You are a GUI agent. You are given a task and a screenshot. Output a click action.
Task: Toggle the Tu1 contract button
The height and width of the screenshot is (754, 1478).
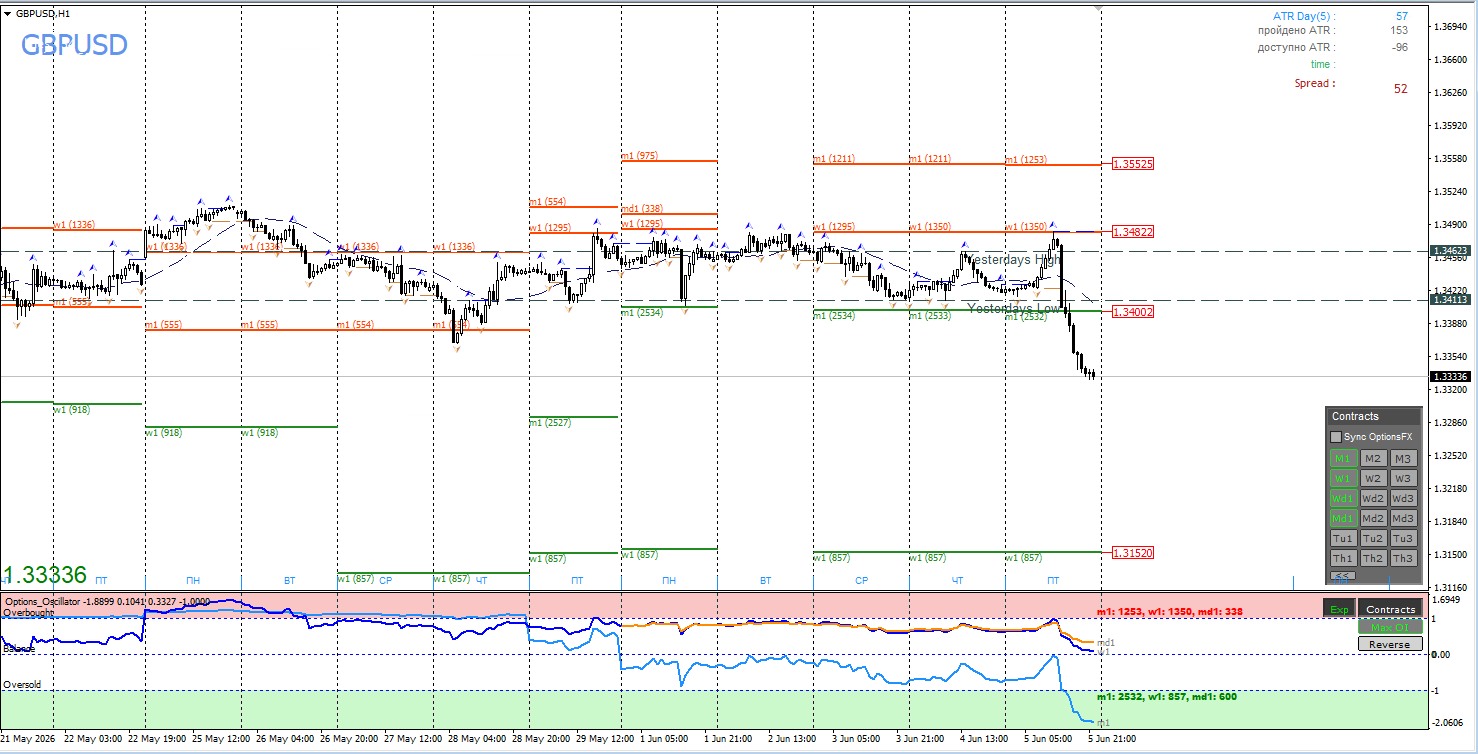tap(1343, 539)
